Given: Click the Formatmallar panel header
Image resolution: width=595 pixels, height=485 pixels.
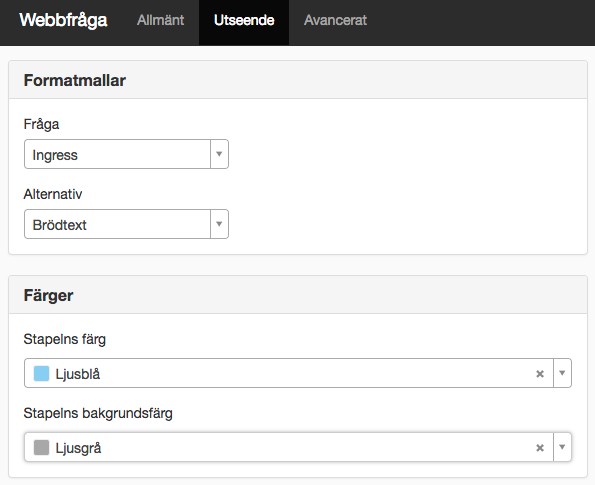Looking at the screenshot, I should (x=298, y=80).
